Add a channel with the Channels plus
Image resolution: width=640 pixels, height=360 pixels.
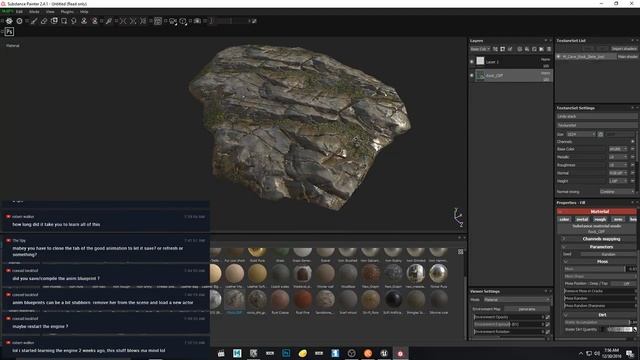click(x=633, y=142)
